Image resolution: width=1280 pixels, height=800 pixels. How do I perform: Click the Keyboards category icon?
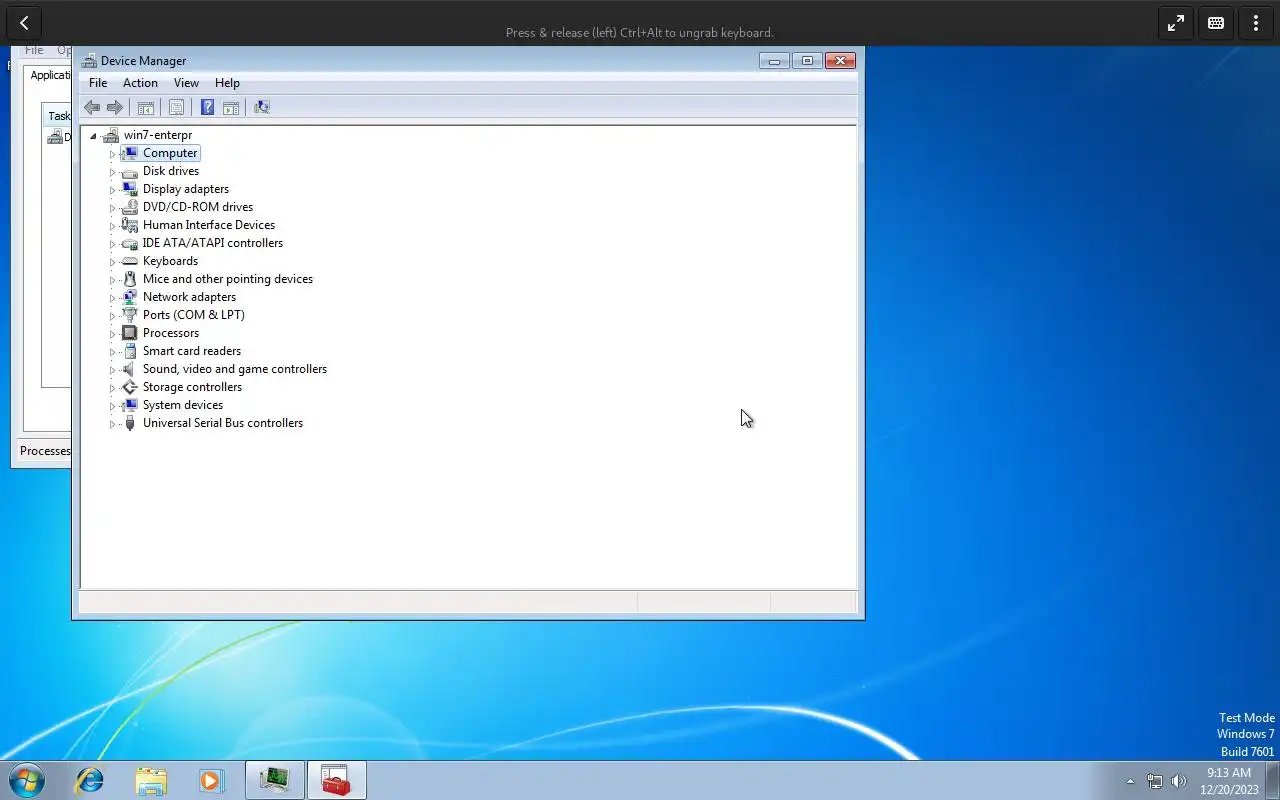point(129,261)
